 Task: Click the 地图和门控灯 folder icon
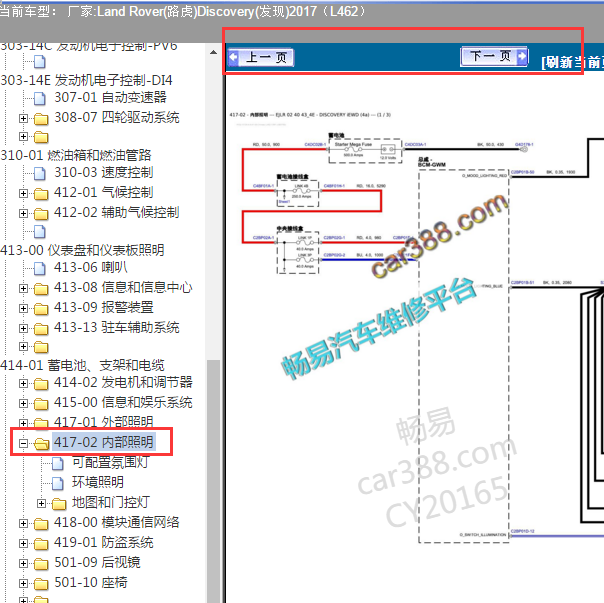pos(59,504)
